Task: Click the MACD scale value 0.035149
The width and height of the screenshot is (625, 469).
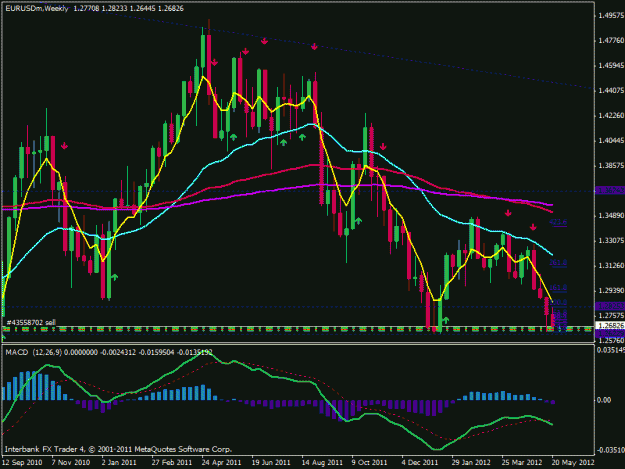Action: coord(611,350)
